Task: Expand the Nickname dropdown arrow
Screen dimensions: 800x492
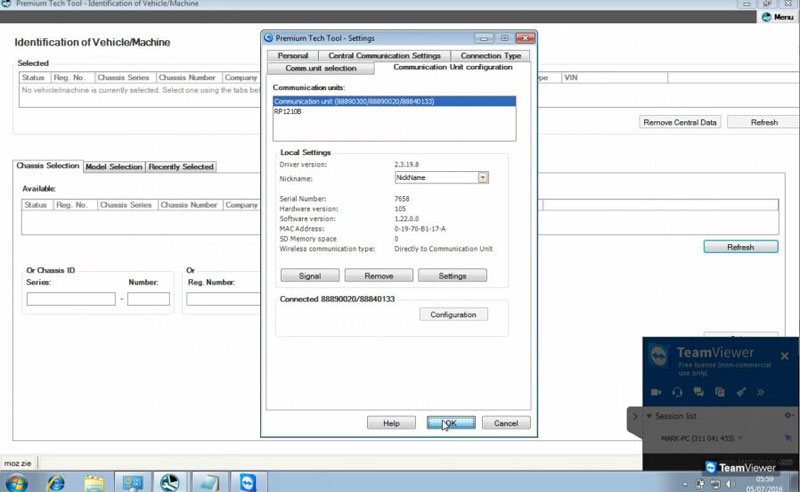Action: pos(483,177)
